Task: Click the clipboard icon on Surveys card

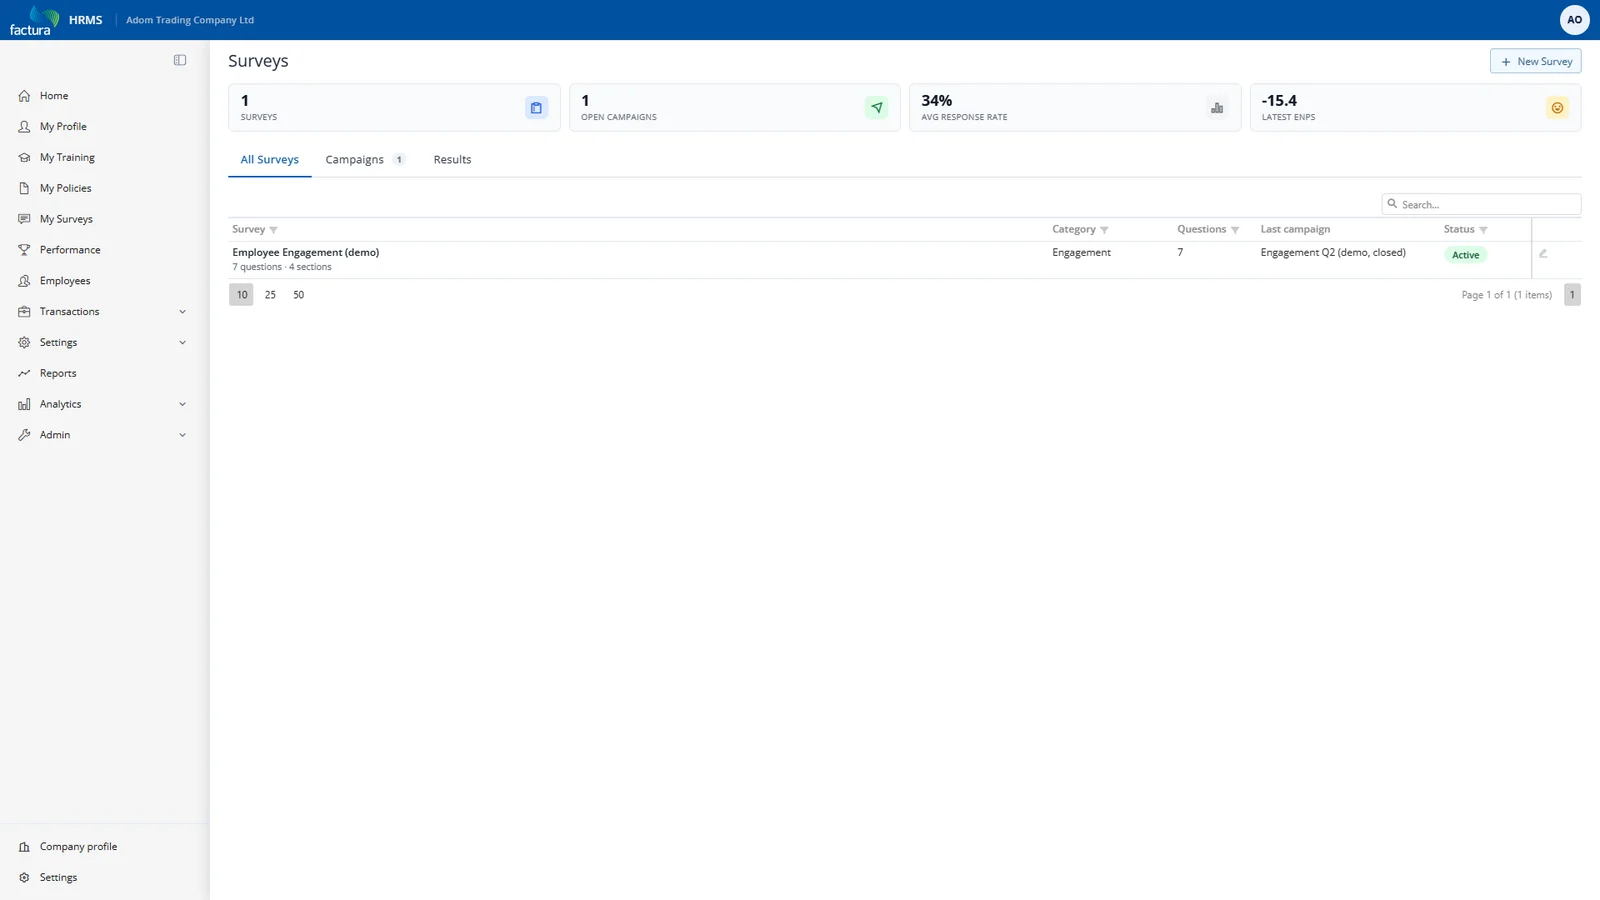Action: tap(536, 108)
